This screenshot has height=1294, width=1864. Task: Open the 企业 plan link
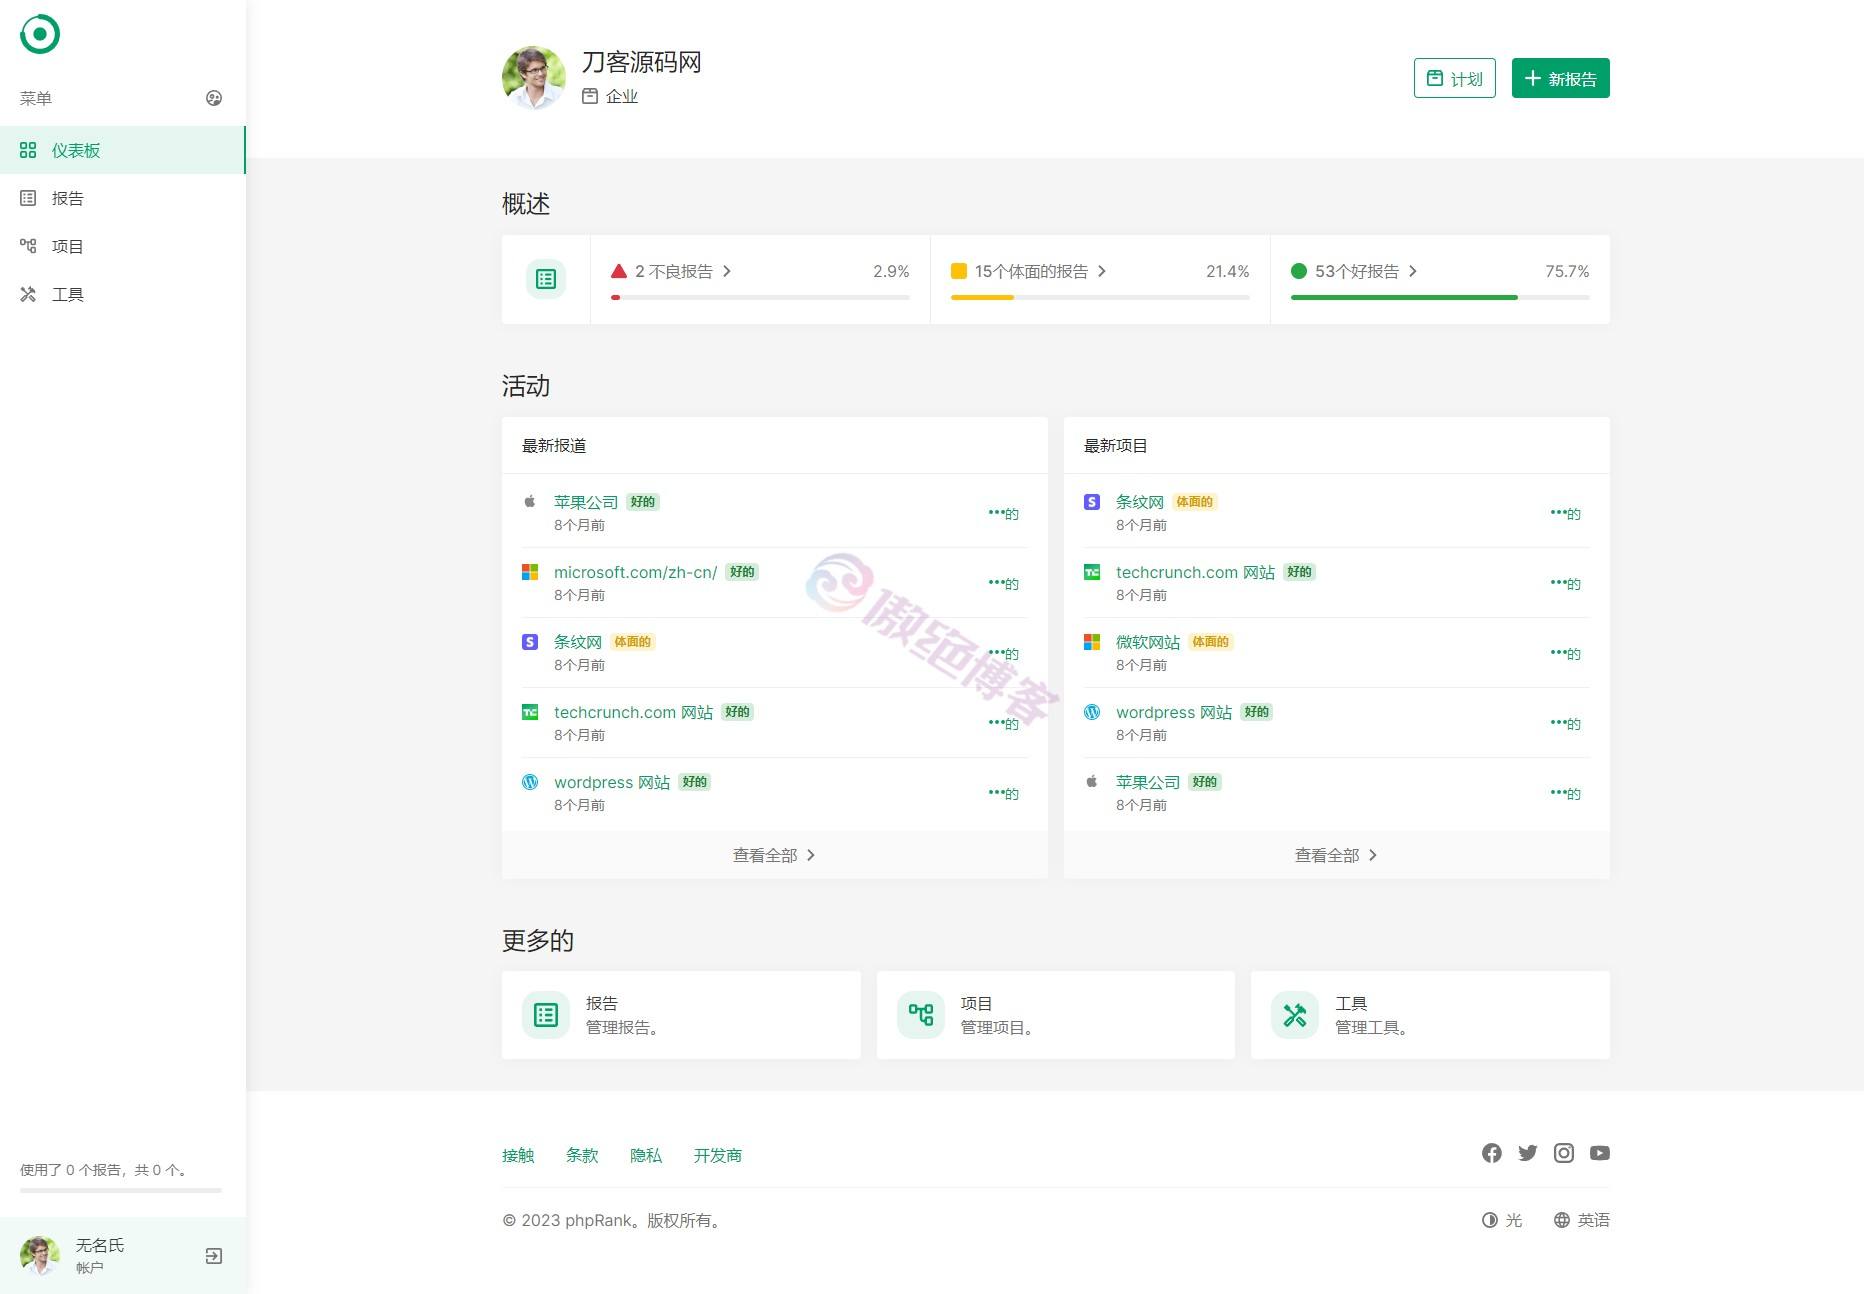point(610,96)
